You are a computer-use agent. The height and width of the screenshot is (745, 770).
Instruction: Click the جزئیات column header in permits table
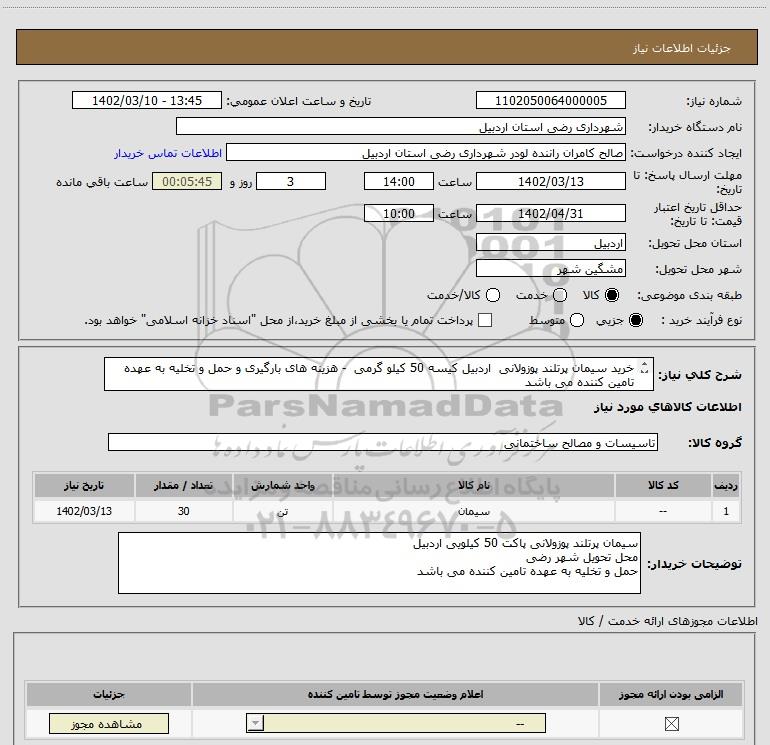click(x=109, y=694)
